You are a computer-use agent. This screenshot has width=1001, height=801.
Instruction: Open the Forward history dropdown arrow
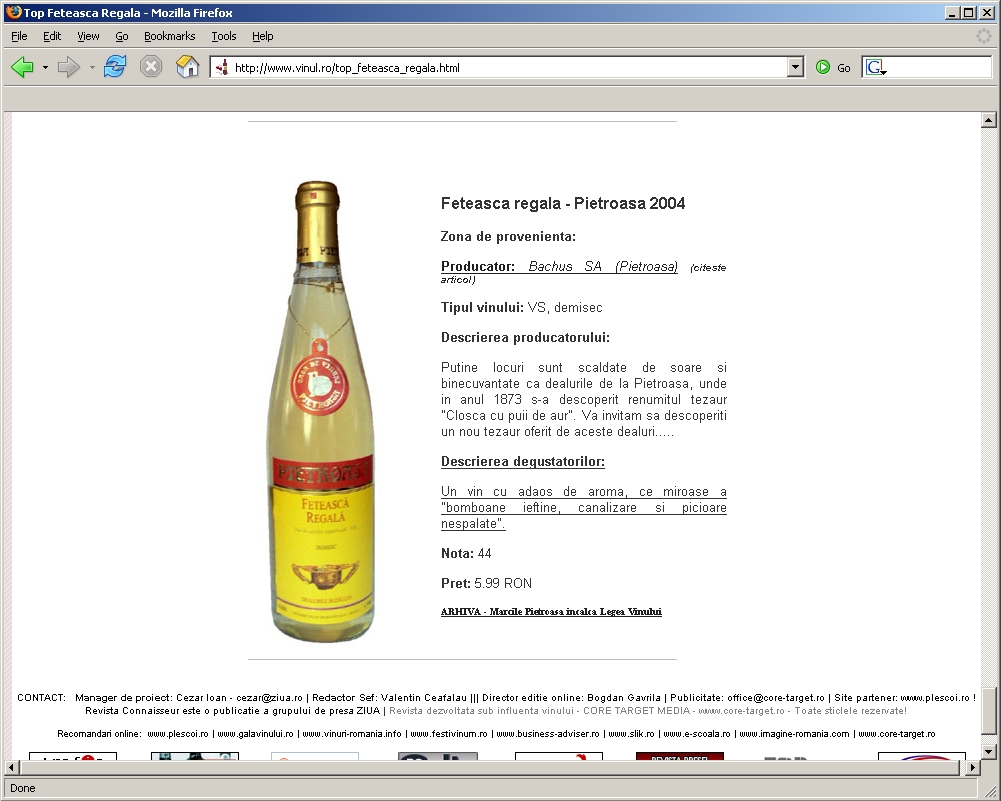92,68
